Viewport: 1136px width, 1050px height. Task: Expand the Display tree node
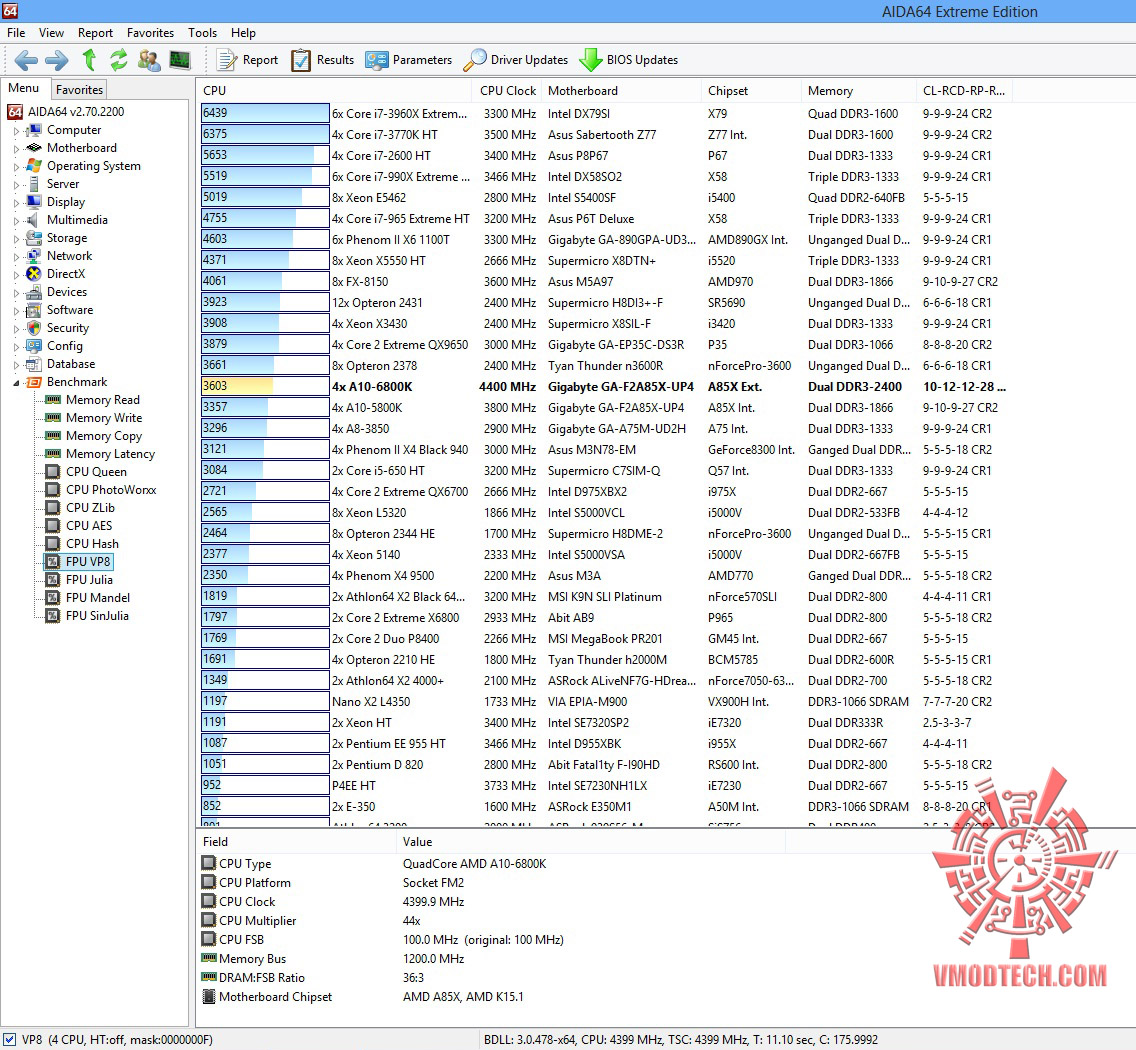tap(17, 203)
